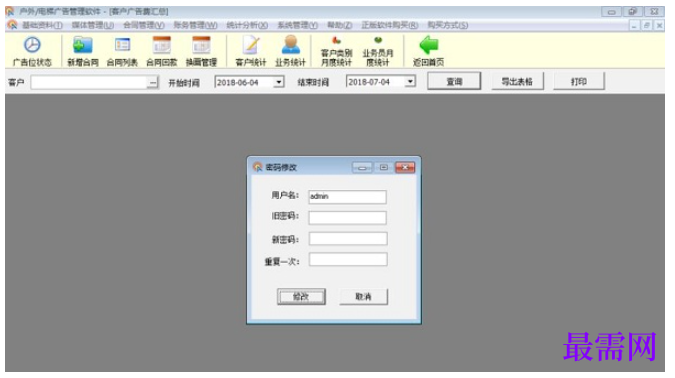Click the 新增合同 toolbar icon
Viewport: 675px width, 378px height.
(82, 45)
